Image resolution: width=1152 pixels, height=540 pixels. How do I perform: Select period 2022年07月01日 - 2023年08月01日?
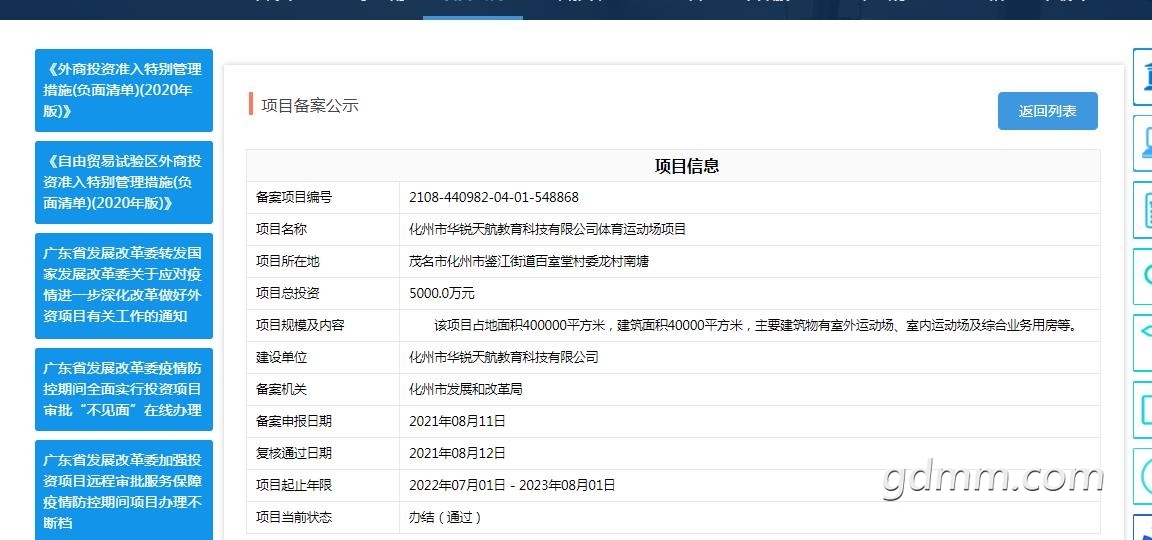click(x=512, y=485)
